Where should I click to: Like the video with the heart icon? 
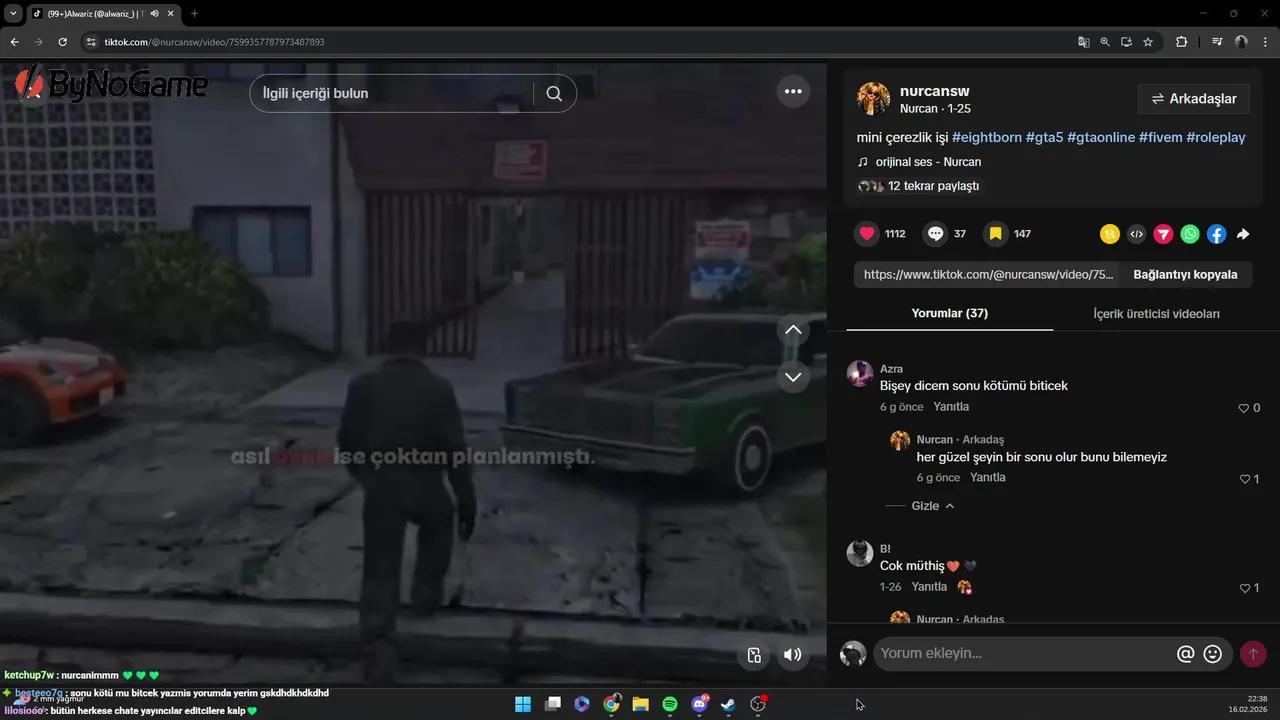[867, 234]
